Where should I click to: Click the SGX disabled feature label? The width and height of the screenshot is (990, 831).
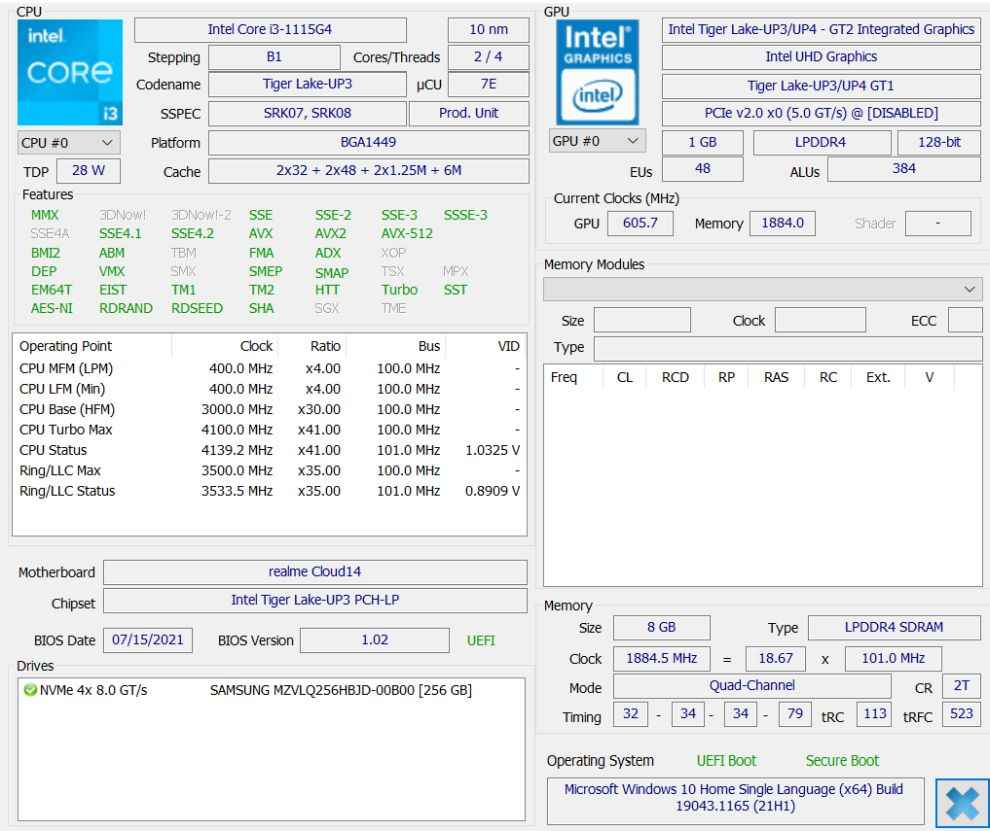(x=327, y=308)
